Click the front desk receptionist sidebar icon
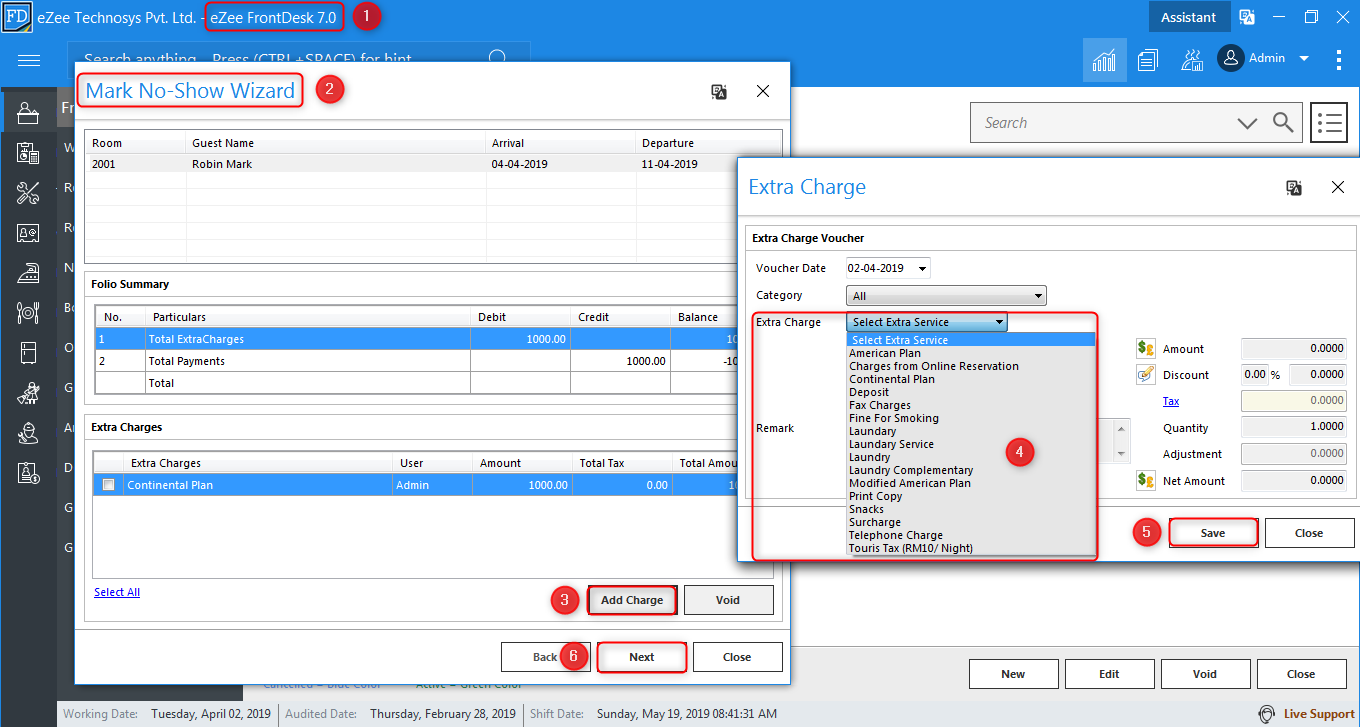The image size is (1360, 727). pos(28,112)
